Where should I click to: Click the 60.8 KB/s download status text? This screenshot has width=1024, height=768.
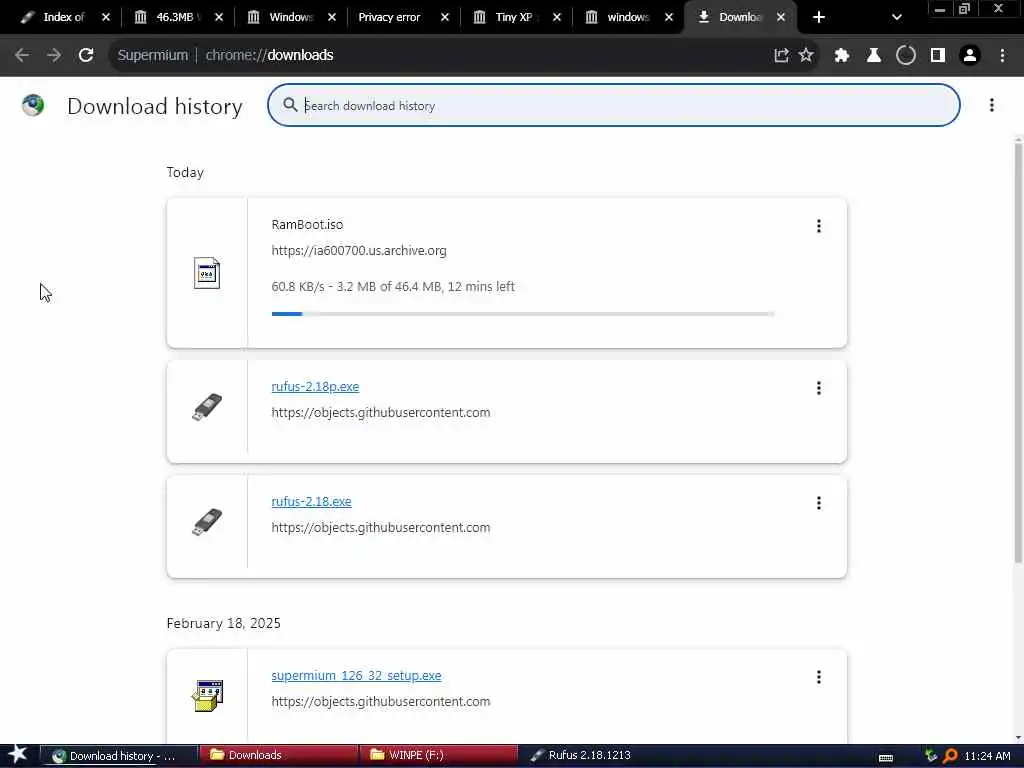392,287
